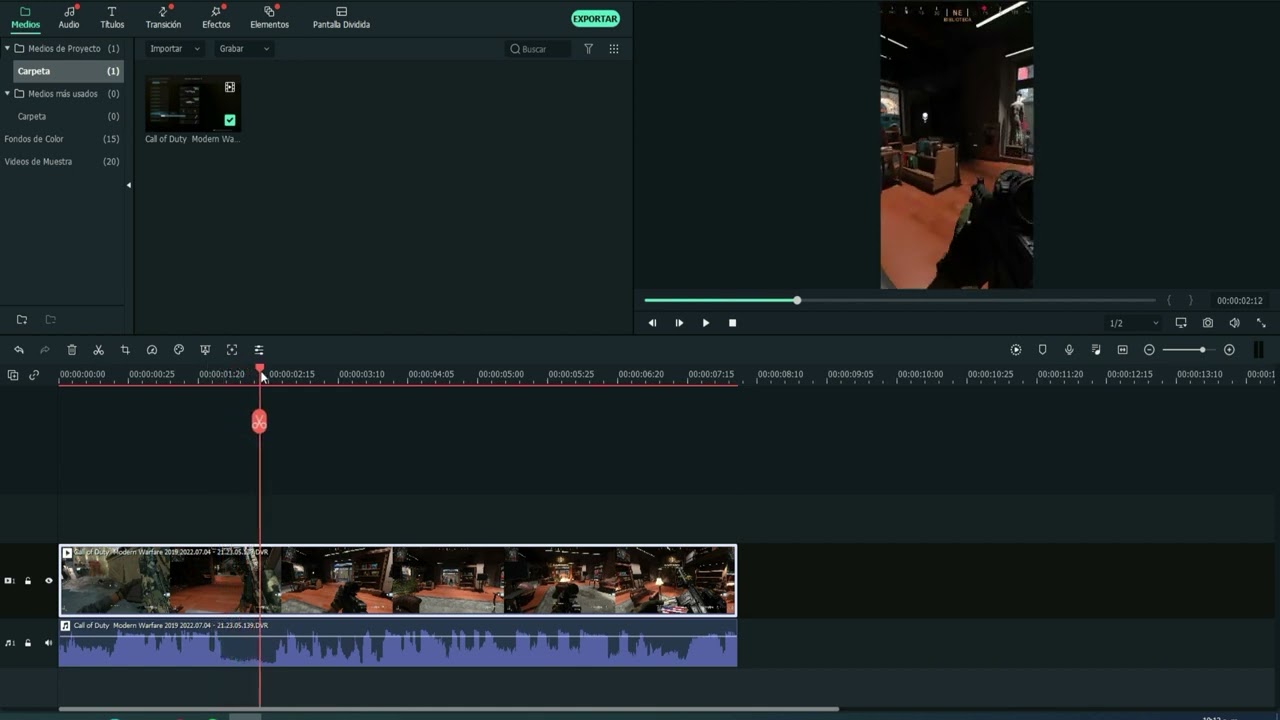Open the Efectos tab
1280x720 pixels.
click(x=216, y=17)
